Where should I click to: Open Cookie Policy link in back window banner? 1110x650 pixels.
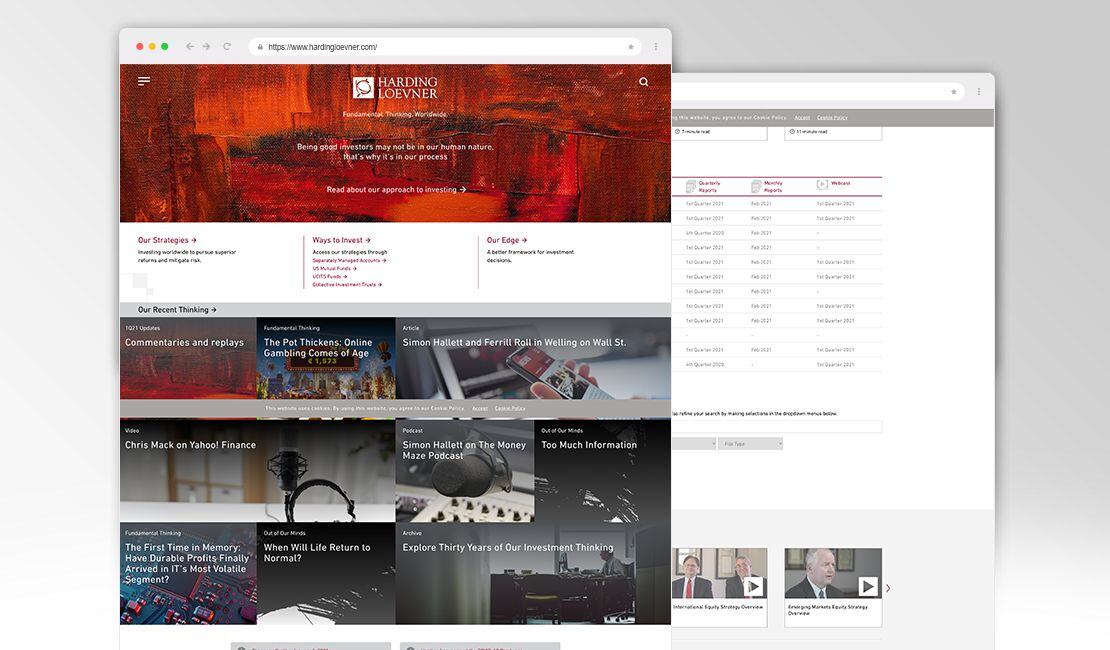click(832, 118)
